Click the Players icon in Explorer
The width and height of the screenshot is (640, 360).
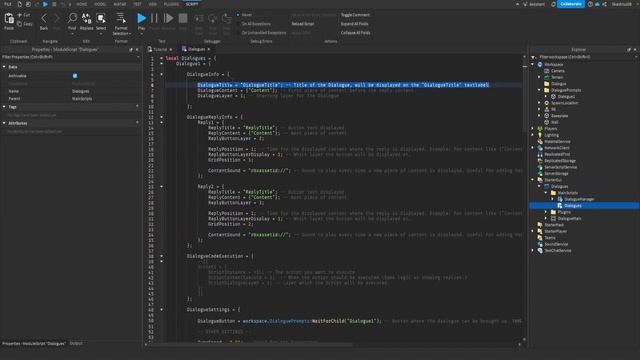coord(540,129)
